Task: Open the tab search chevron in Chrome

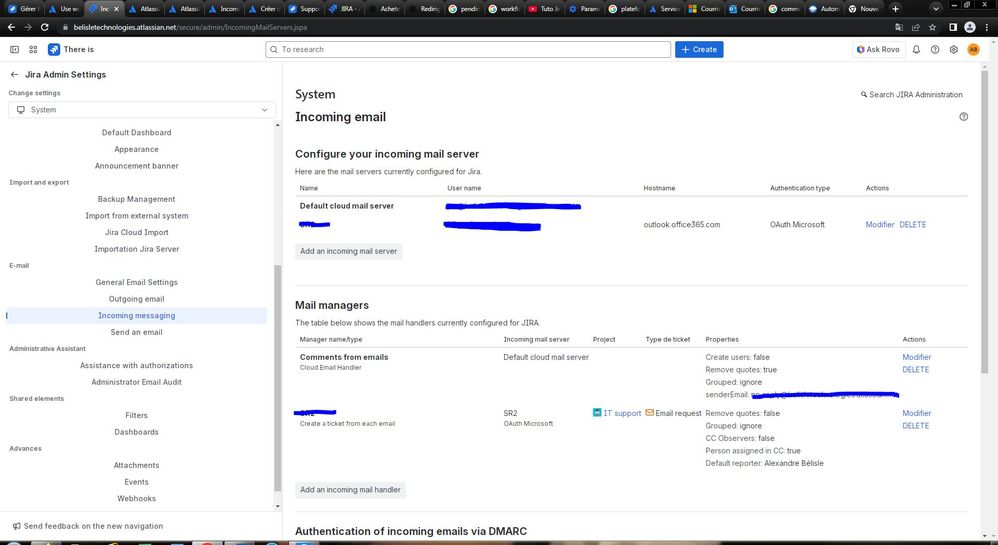Action: (935, 9)
